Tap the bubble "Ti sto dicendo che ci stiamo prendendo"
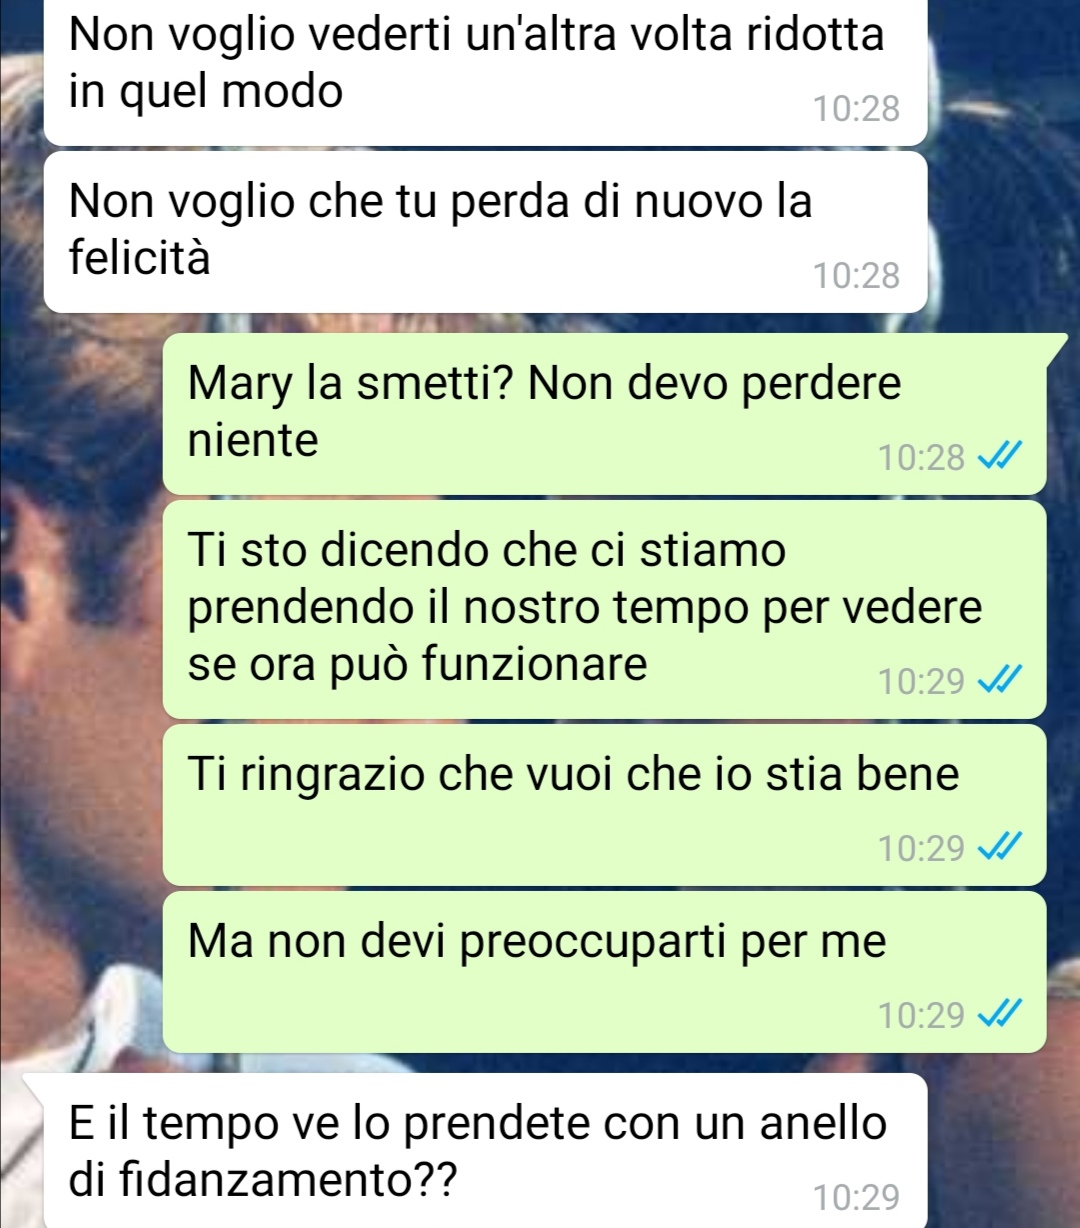Image resolution: width=1080 pixels, height=1228 pixels. (x=605, y=610)
